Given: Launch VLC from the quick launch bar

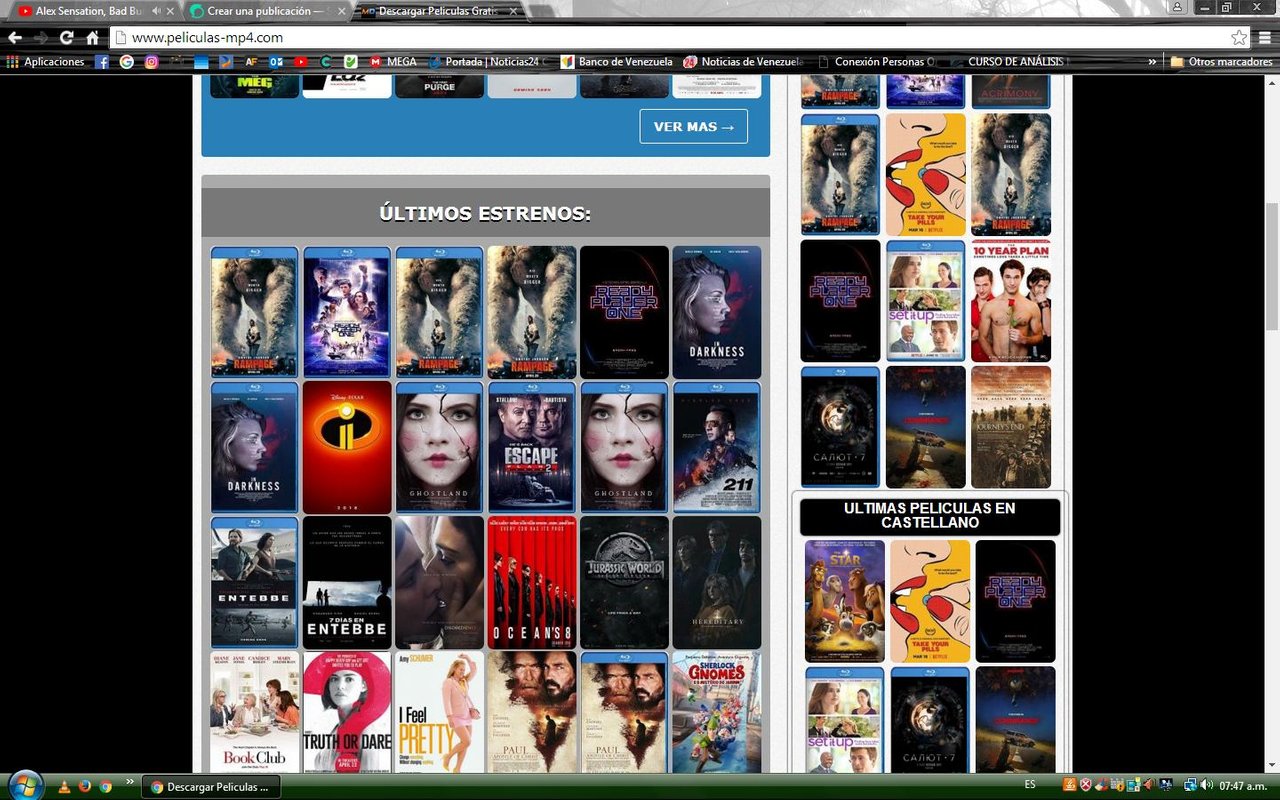Looking at the screenshot, I should click(x=65, y=786).
